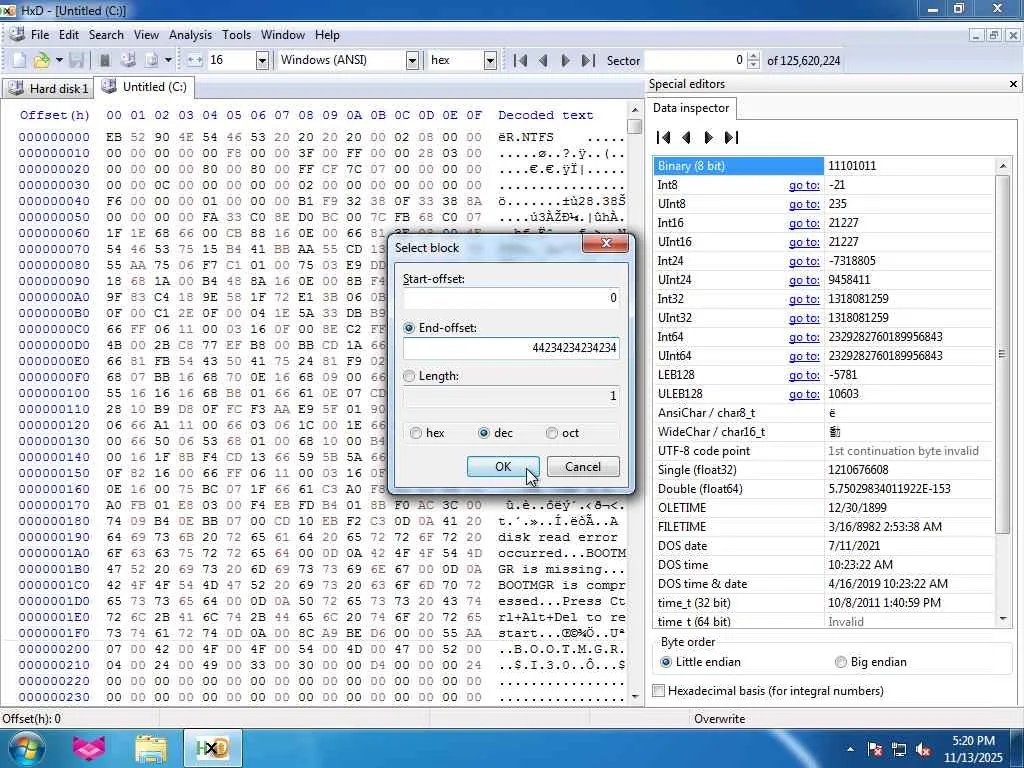Open the Window menu
The width and height of the screenshot is (1024, 768).
[283, 35]
